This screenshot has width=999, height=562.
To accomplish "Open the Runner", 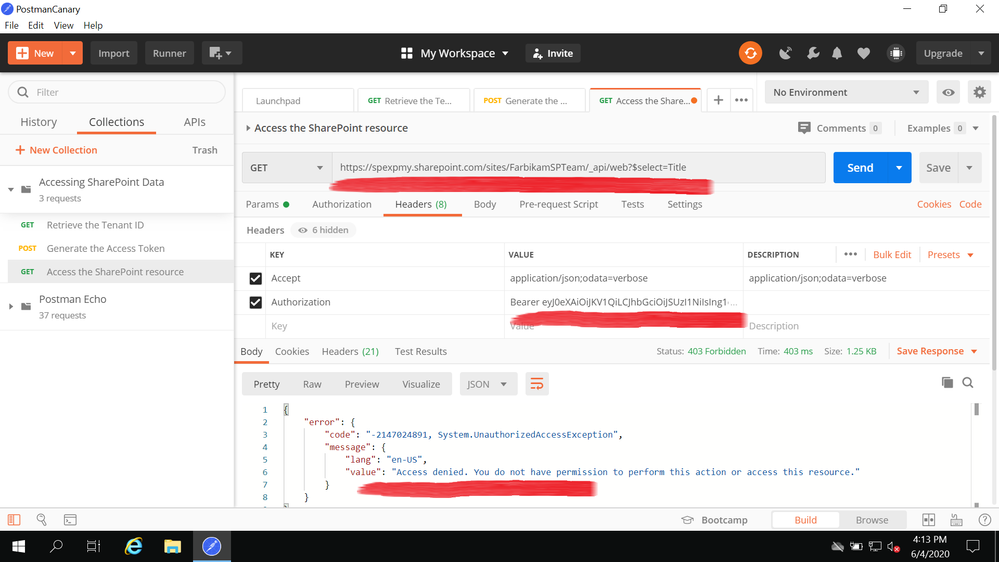I will click(169, 53).
